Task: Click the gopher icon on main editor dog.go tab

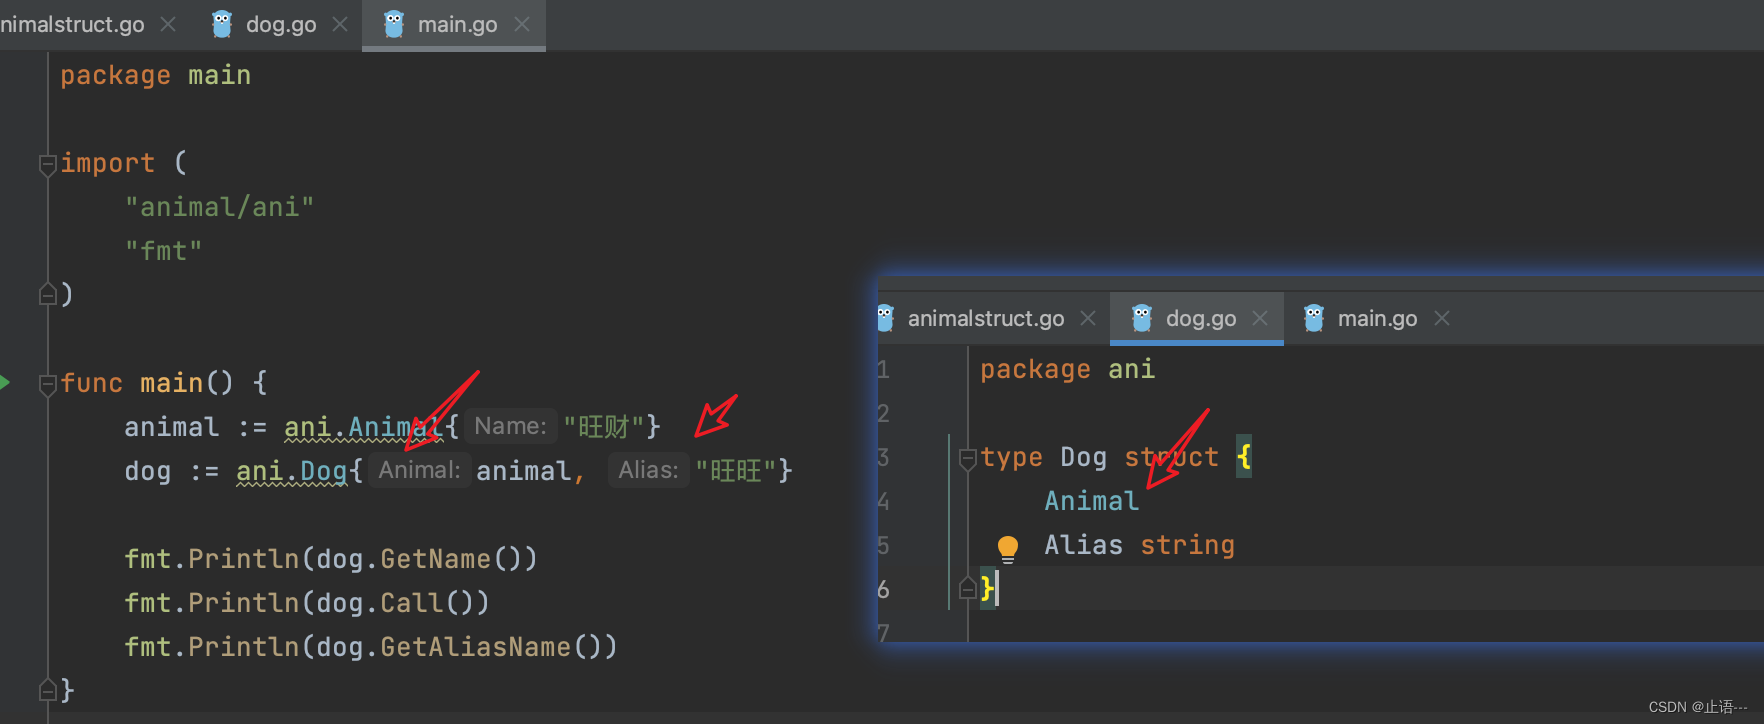Action: click(x=222, y=24)
